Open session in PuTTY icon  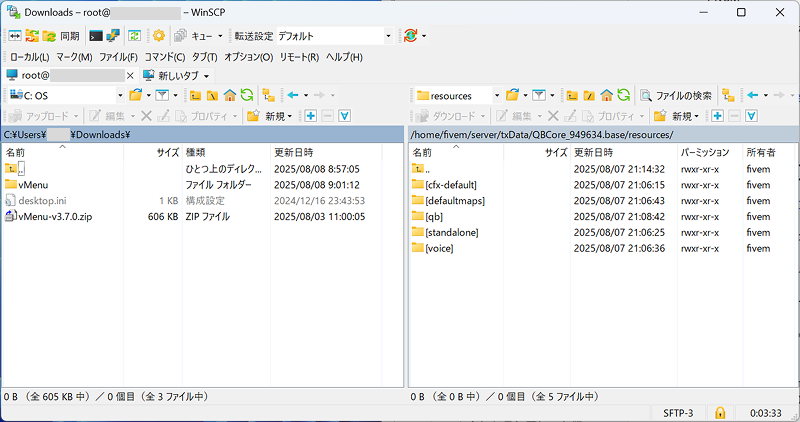coord(112,36)
